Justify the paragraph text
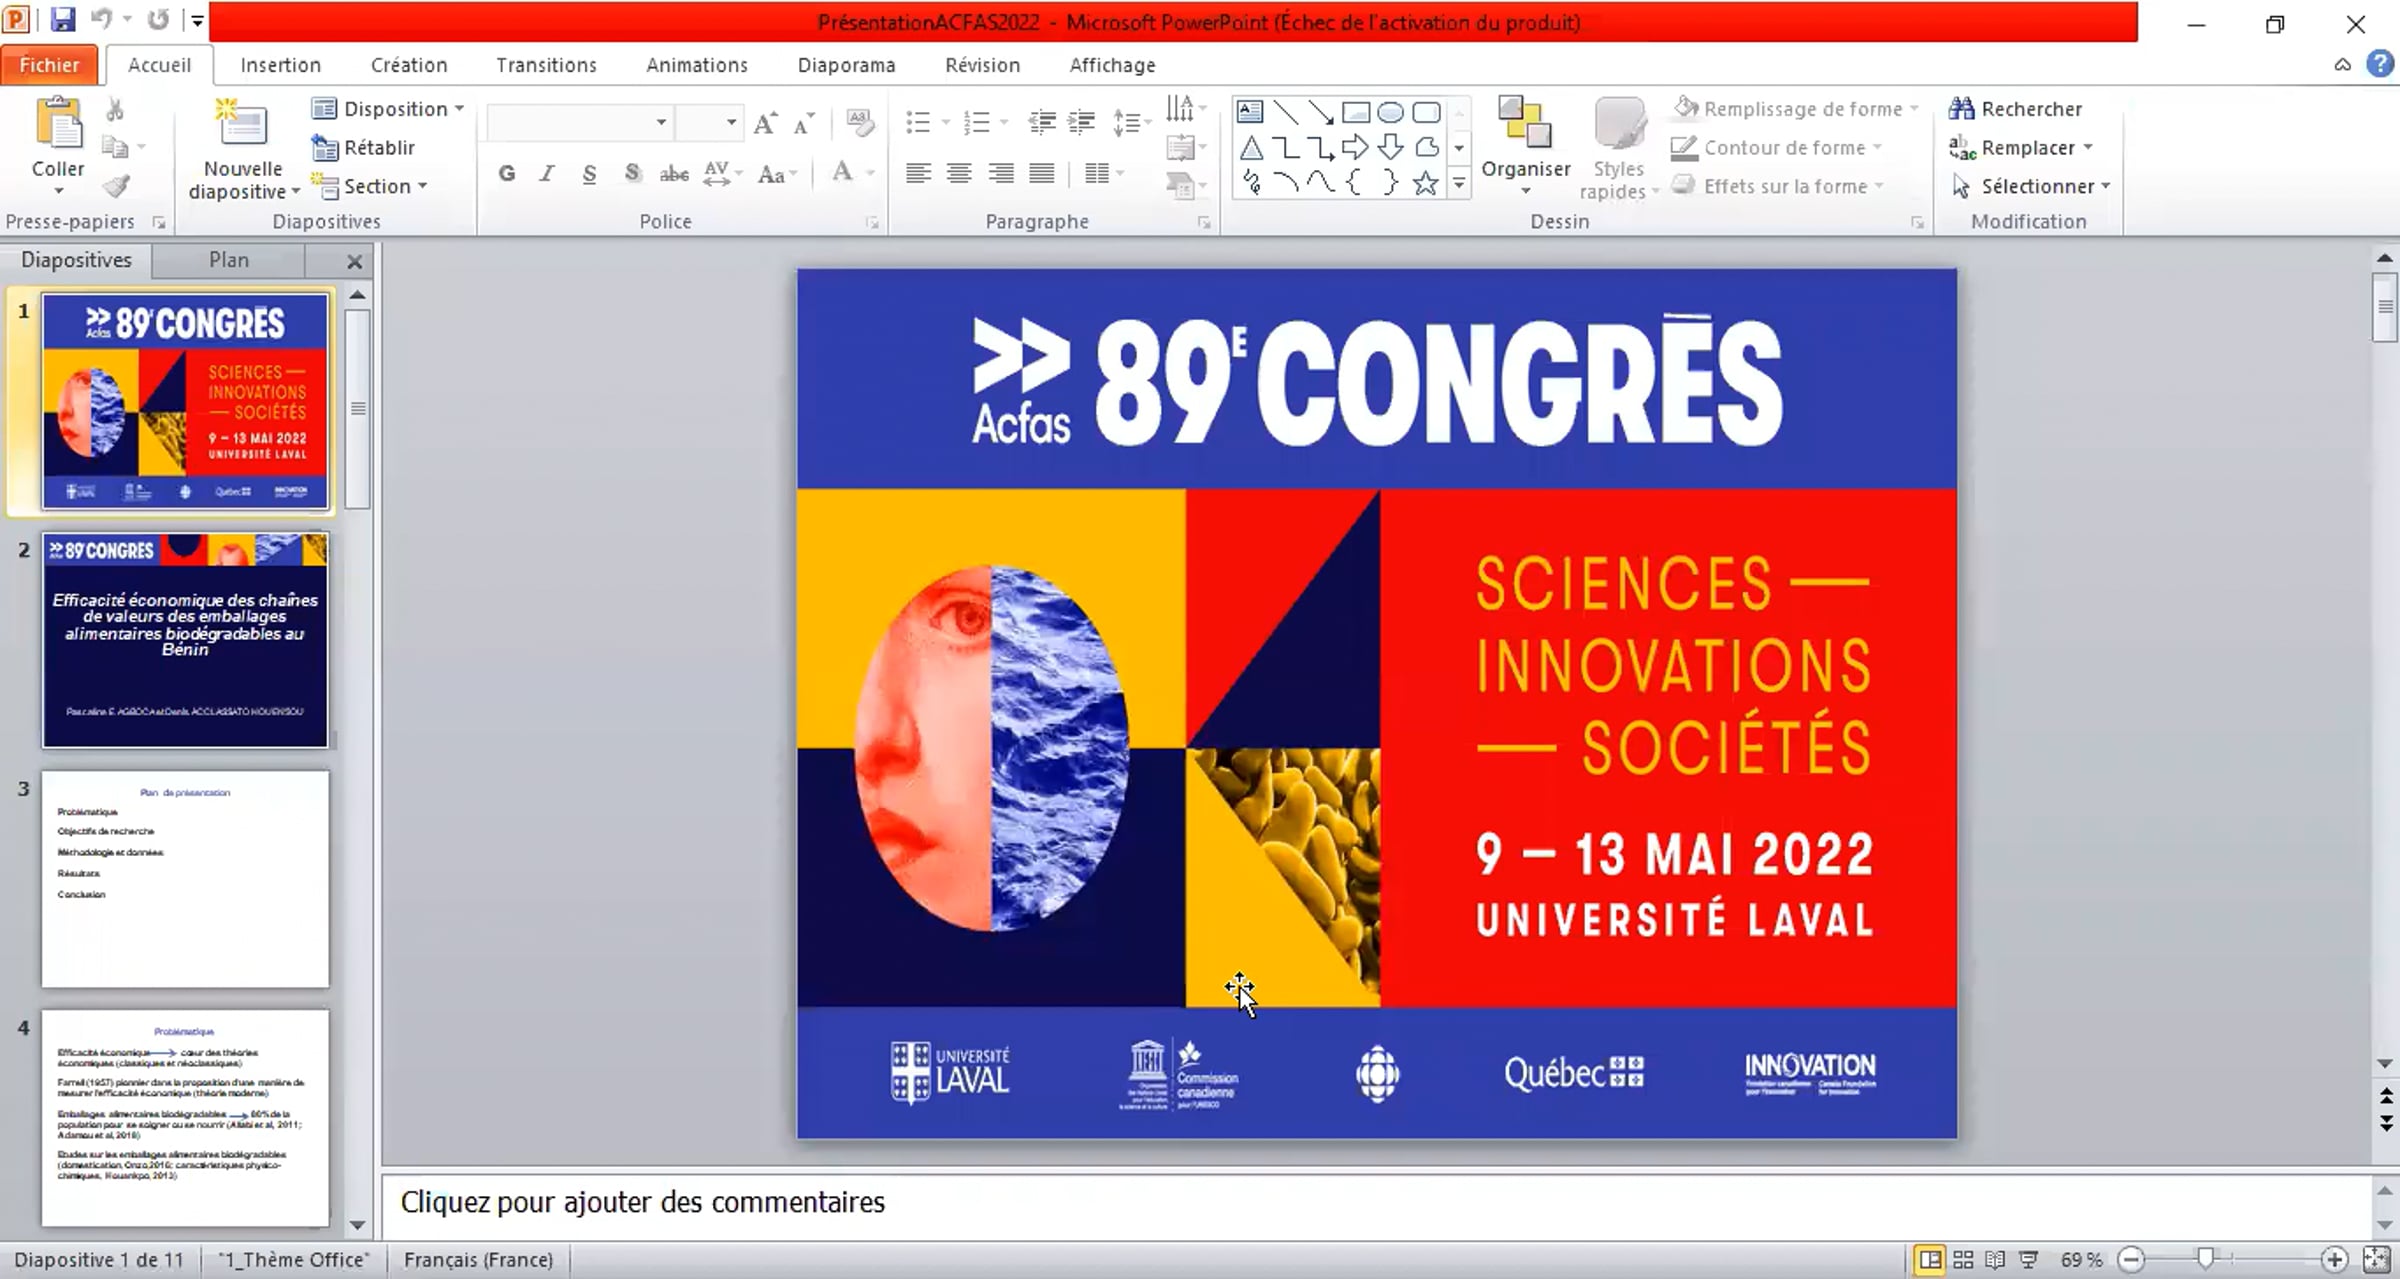 pos(1042,174)
